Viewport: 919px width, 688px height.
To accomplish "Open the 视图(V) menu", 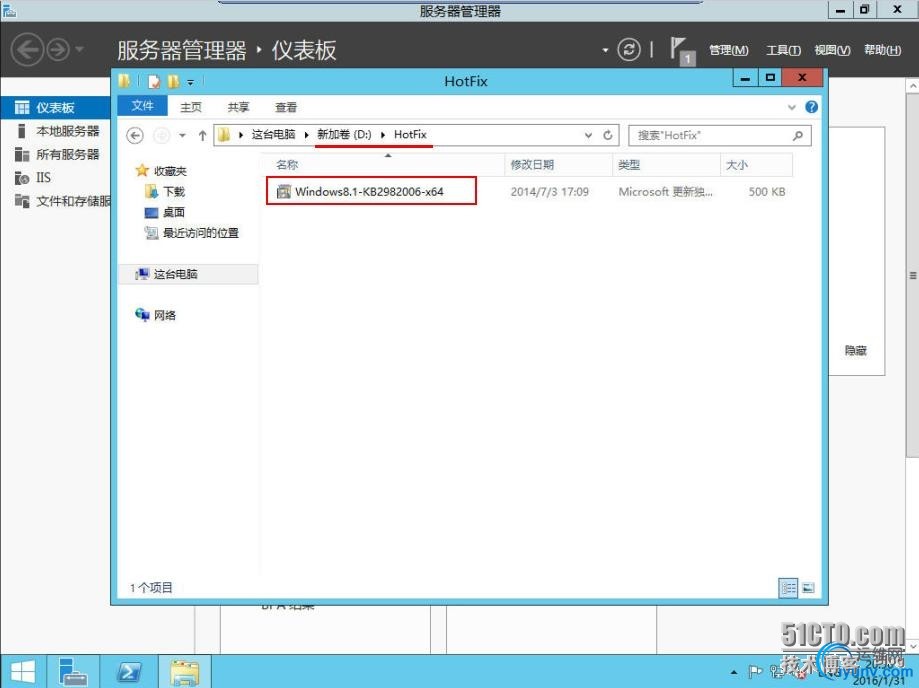I will tap(832, 50).
